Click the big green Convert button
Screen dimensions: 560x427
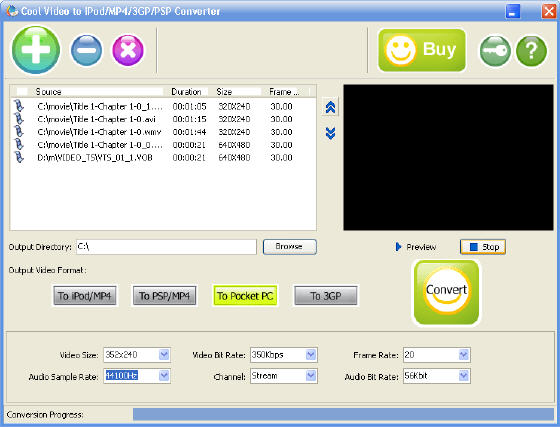pos(446,292)
